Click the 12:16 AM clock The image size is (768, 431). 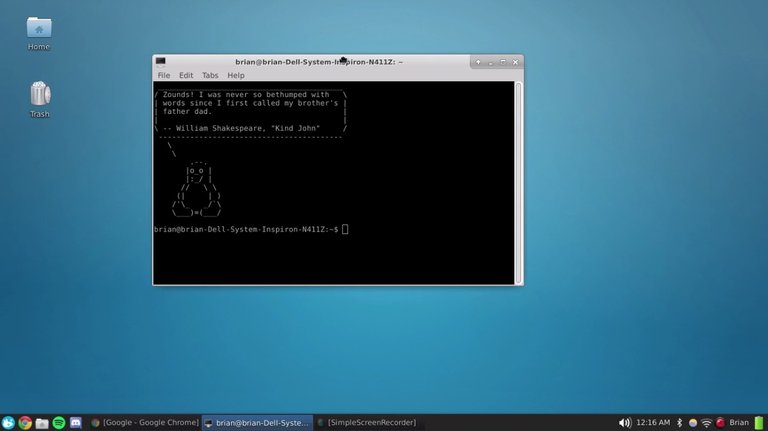(x=653, y=422)
